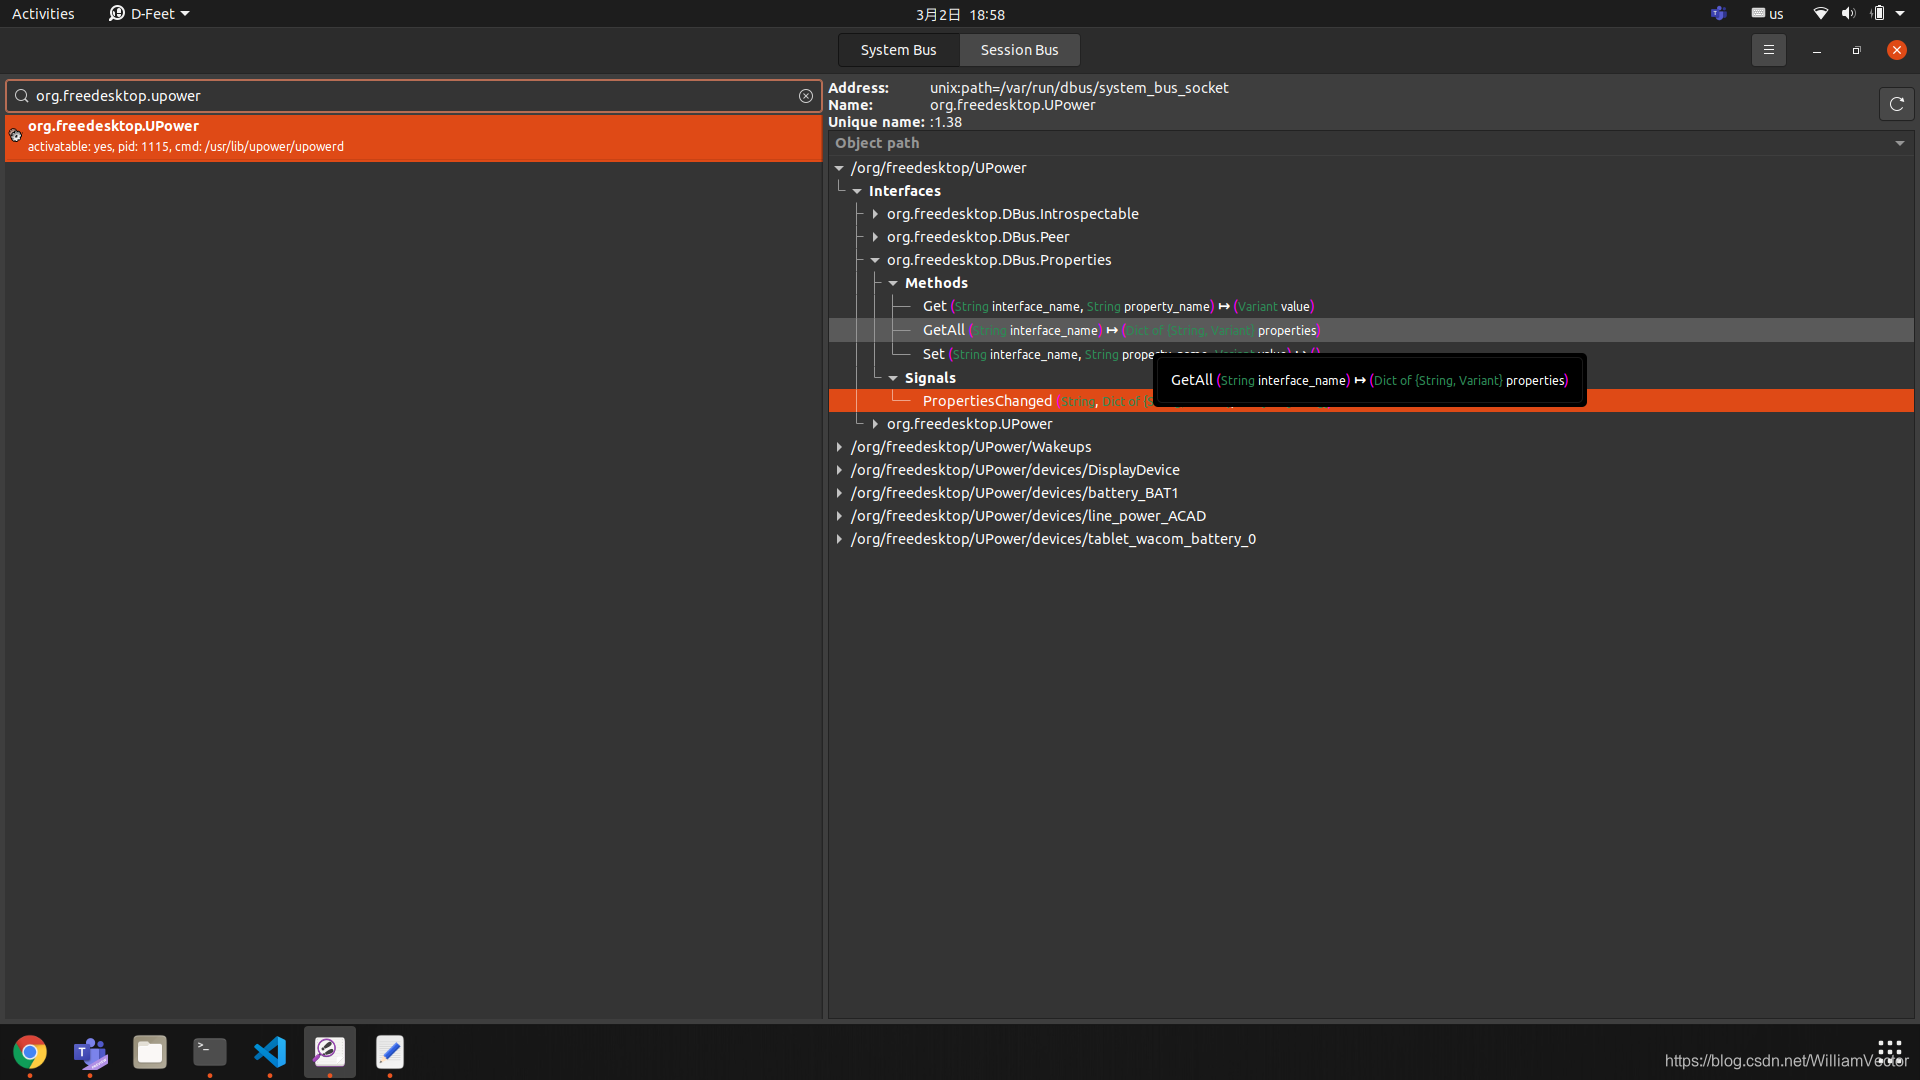This screenshot has width=1920, height=1080.
Task: Click the Object path column sort arrow
Action: pyautogui.click(x=1899, y=143)
